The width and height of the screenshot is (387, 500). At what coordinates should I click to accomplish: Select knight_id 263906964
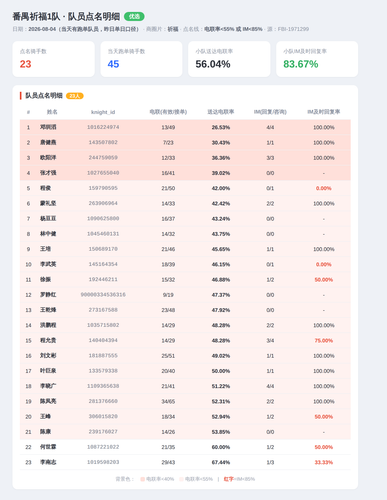coord(103,203)
